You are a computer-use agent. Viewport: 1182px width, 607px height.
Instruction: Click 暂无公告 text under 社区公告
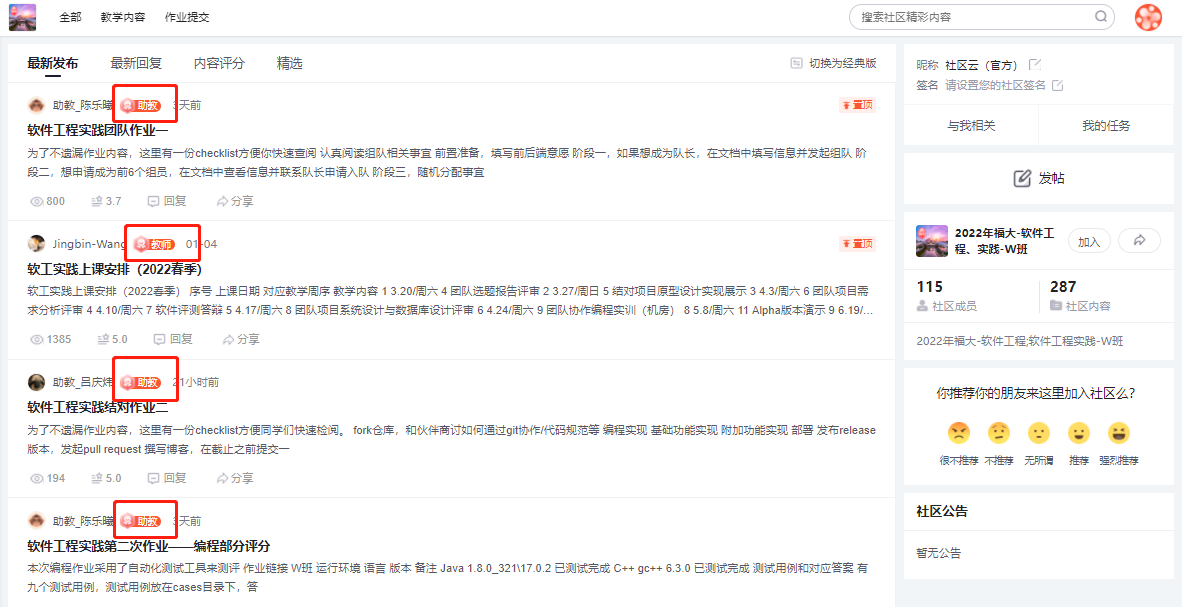939,553
